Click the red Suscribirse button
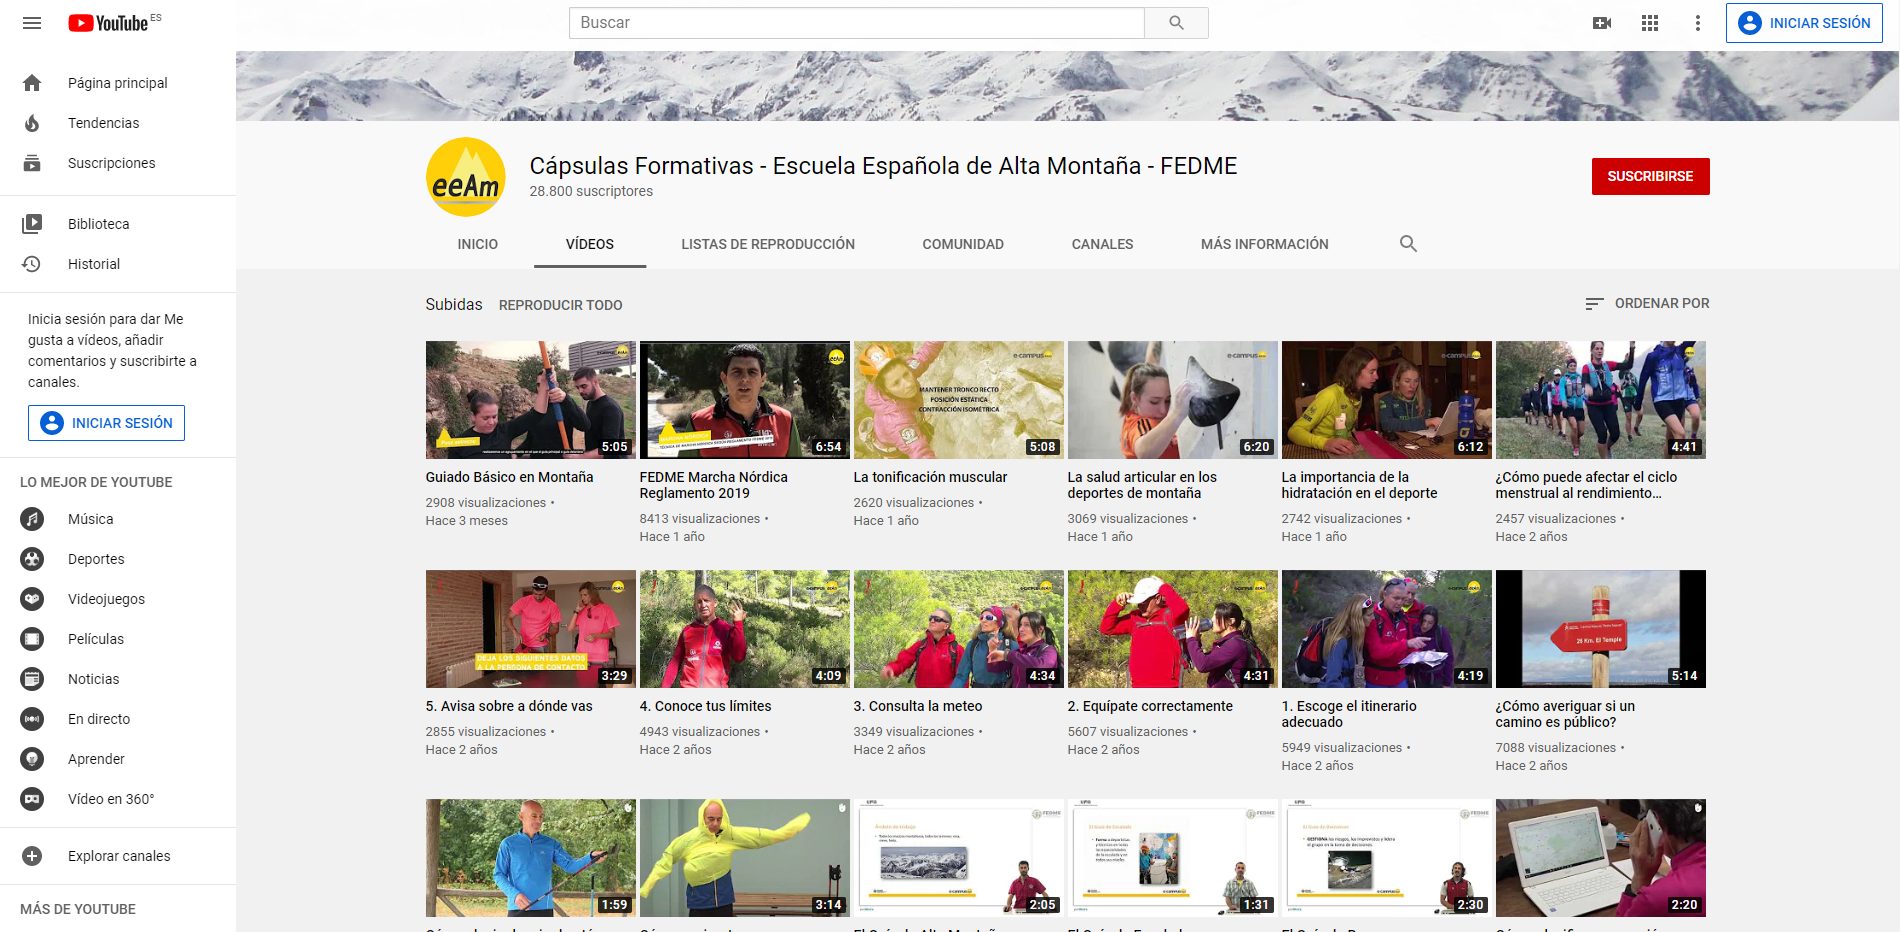Image resolution: width=1900 pixels, height=932 pixels. (1650, 176)
